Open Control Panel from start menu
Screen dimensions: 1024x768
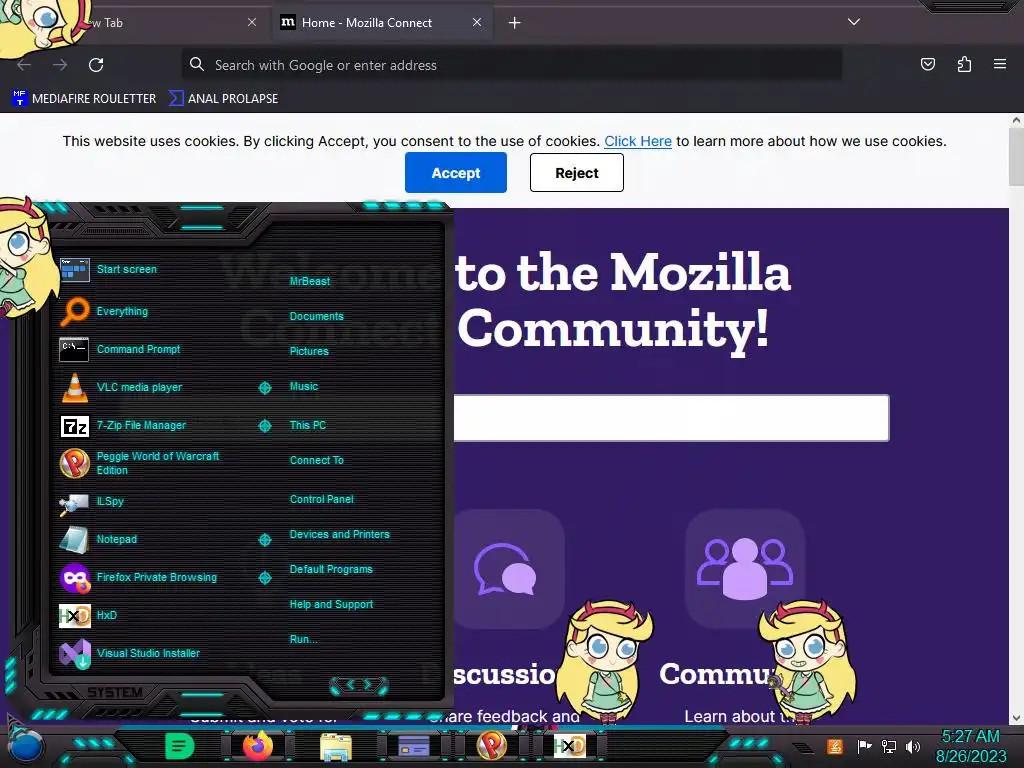click(x=321, y=499)
